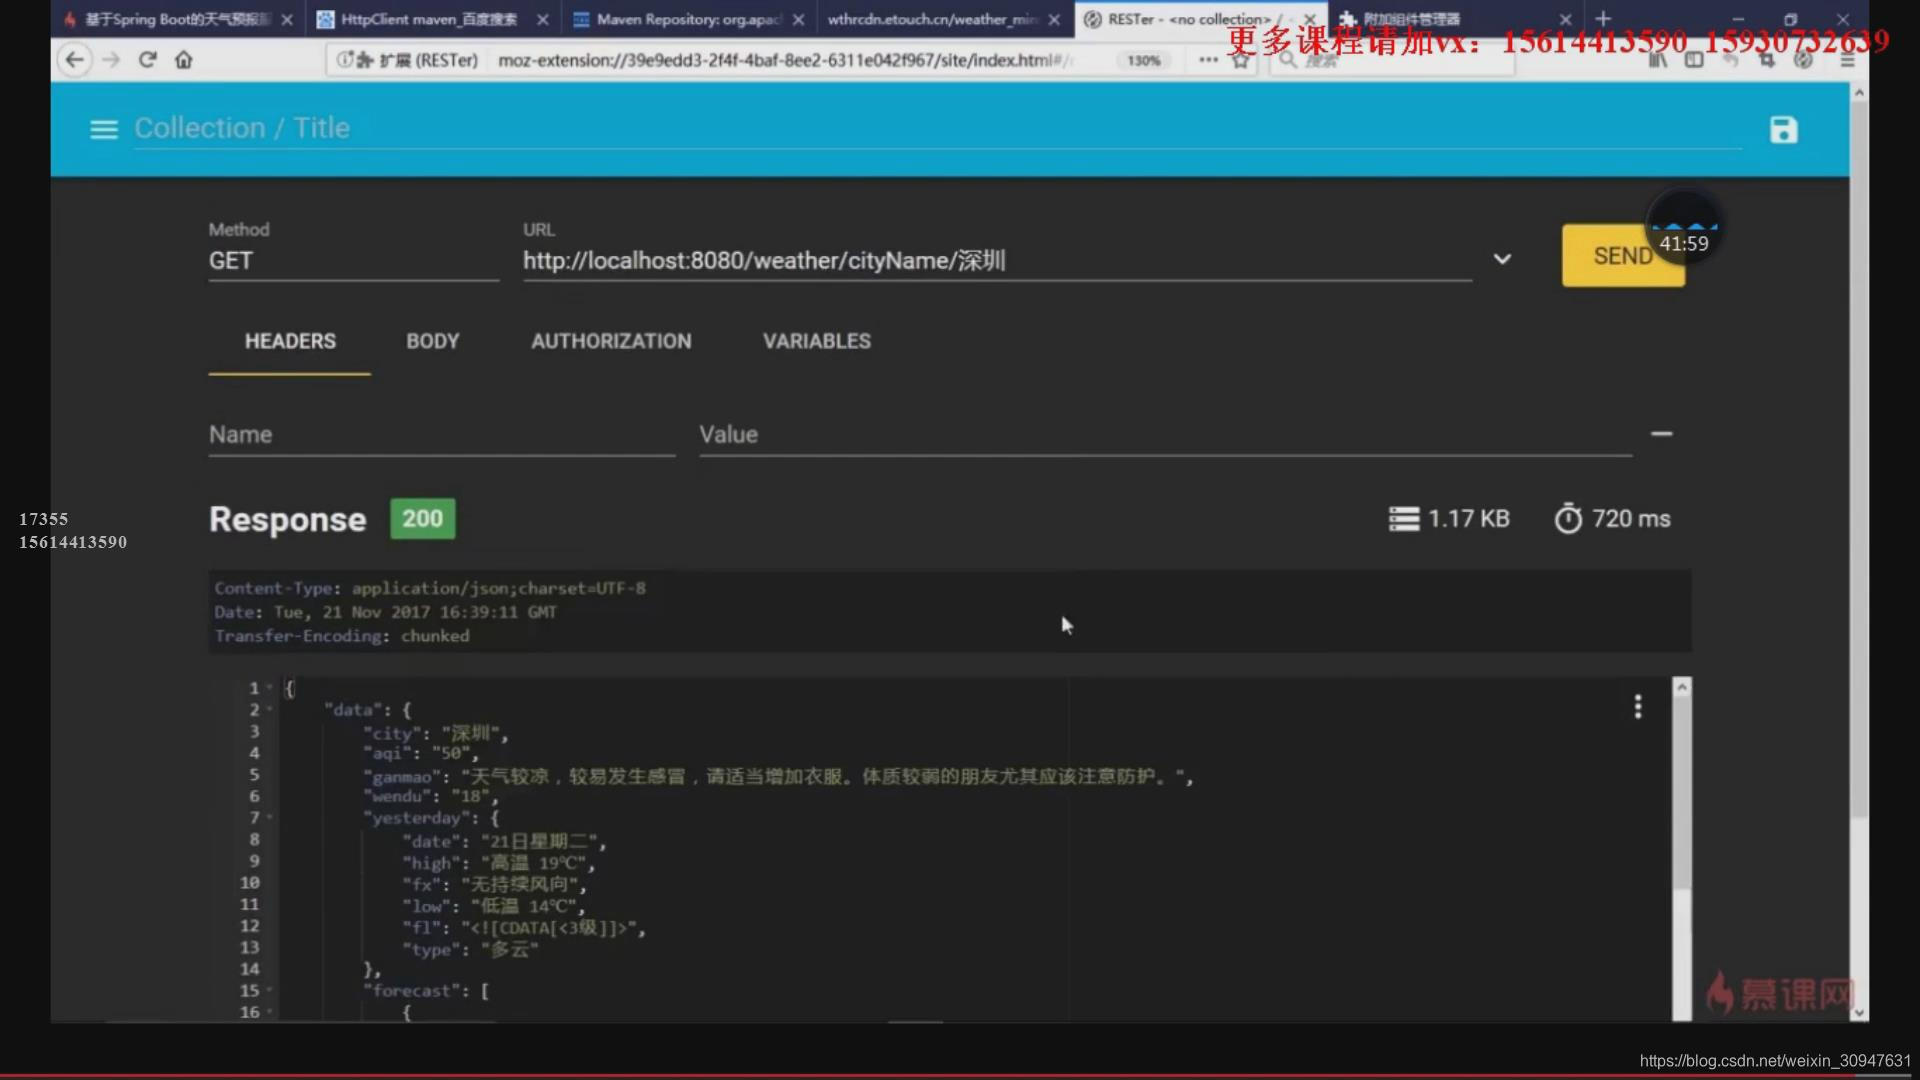
Task: Click the 1.17 KB response size
Action: point(1449,519)
